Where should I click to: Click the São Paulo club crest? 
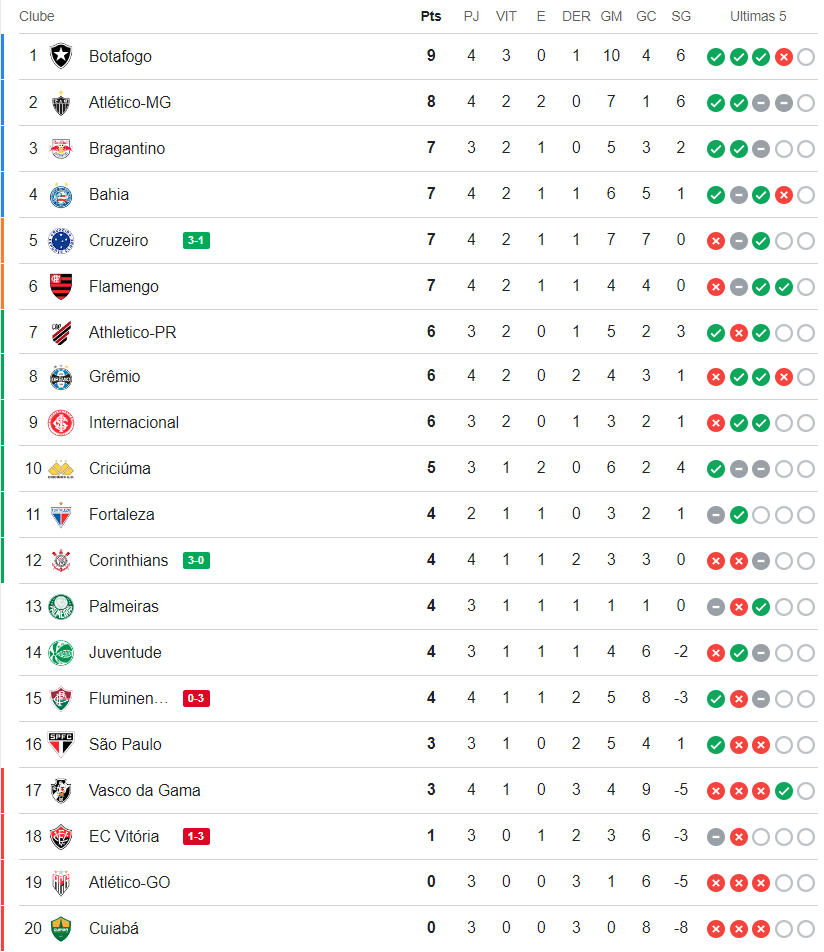[x=61, y=744]
